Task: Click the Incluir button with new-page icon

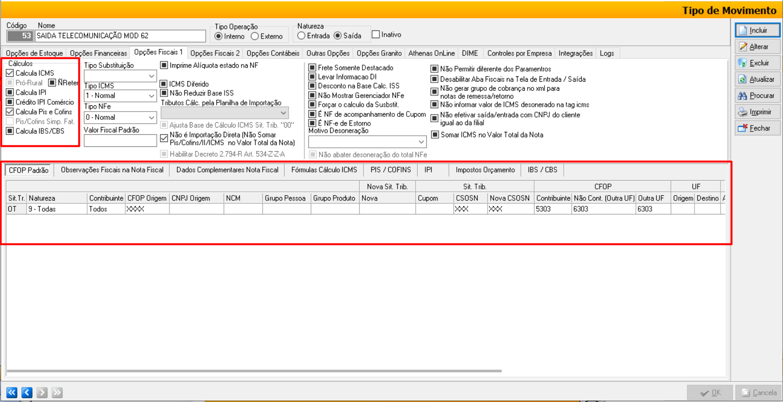Action: [x=757, y=31]
